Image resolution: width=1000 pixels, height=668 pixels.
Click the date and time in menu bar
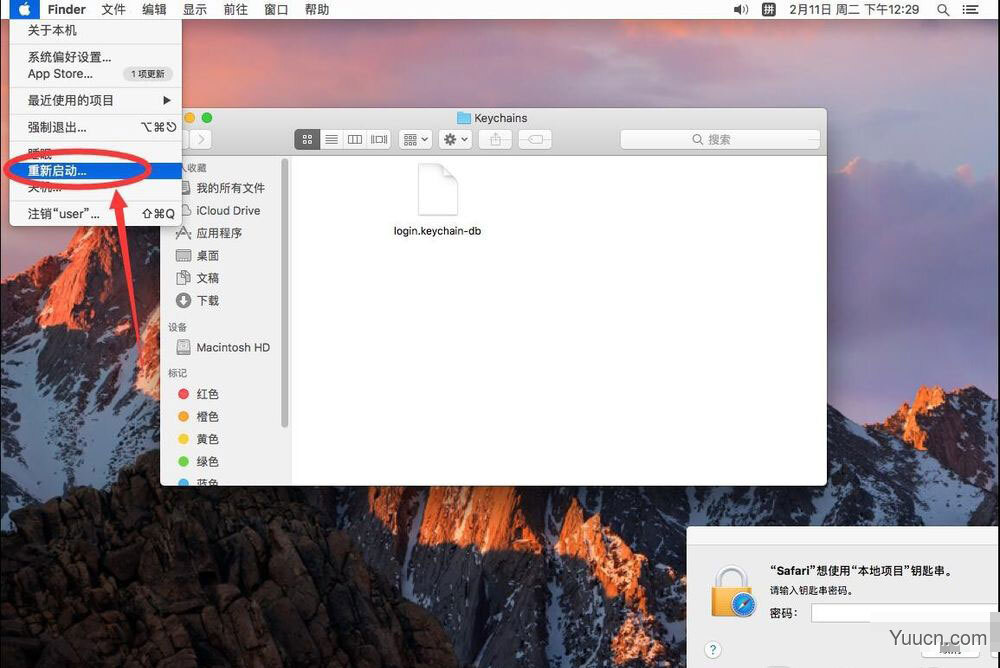[854, 9]
